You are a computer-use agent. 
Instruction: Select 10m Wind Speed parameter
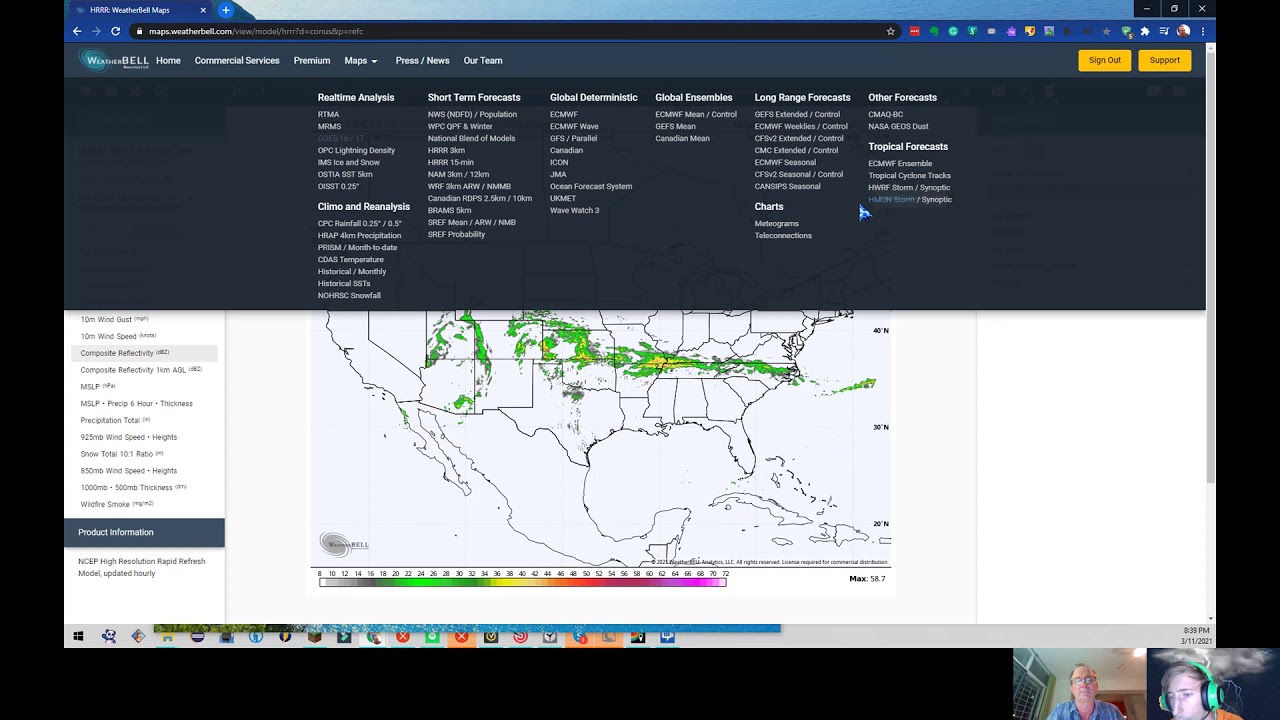click(x=118, y=336)
